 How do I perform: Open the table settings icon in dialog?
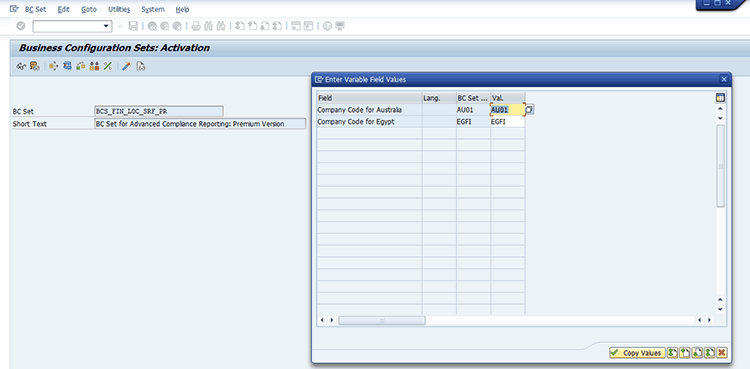point(720,98)
